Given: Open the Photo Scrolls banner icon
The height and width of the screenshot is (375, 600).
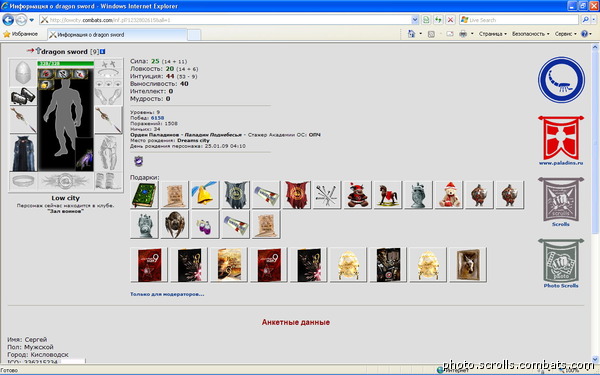Looking at the screenshot, I should click(x=561, y=263).
